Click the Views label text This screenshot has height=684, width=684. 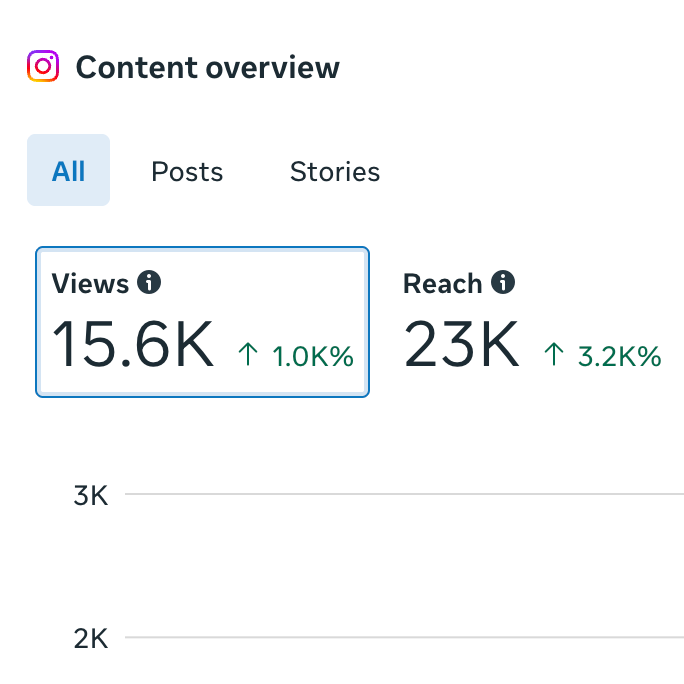[90, 284]
